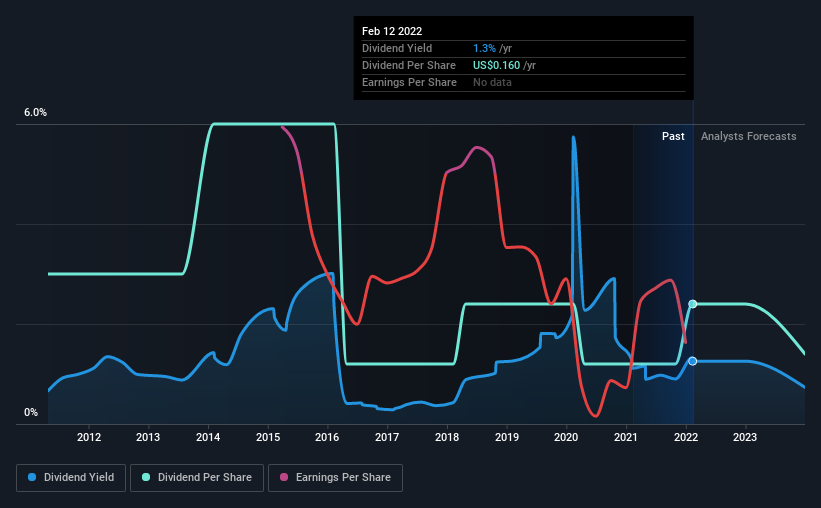This screenshot has height=508, width=821.
Task: Toggle the Earnings Per Share legend button
Action: click(335, 478)
